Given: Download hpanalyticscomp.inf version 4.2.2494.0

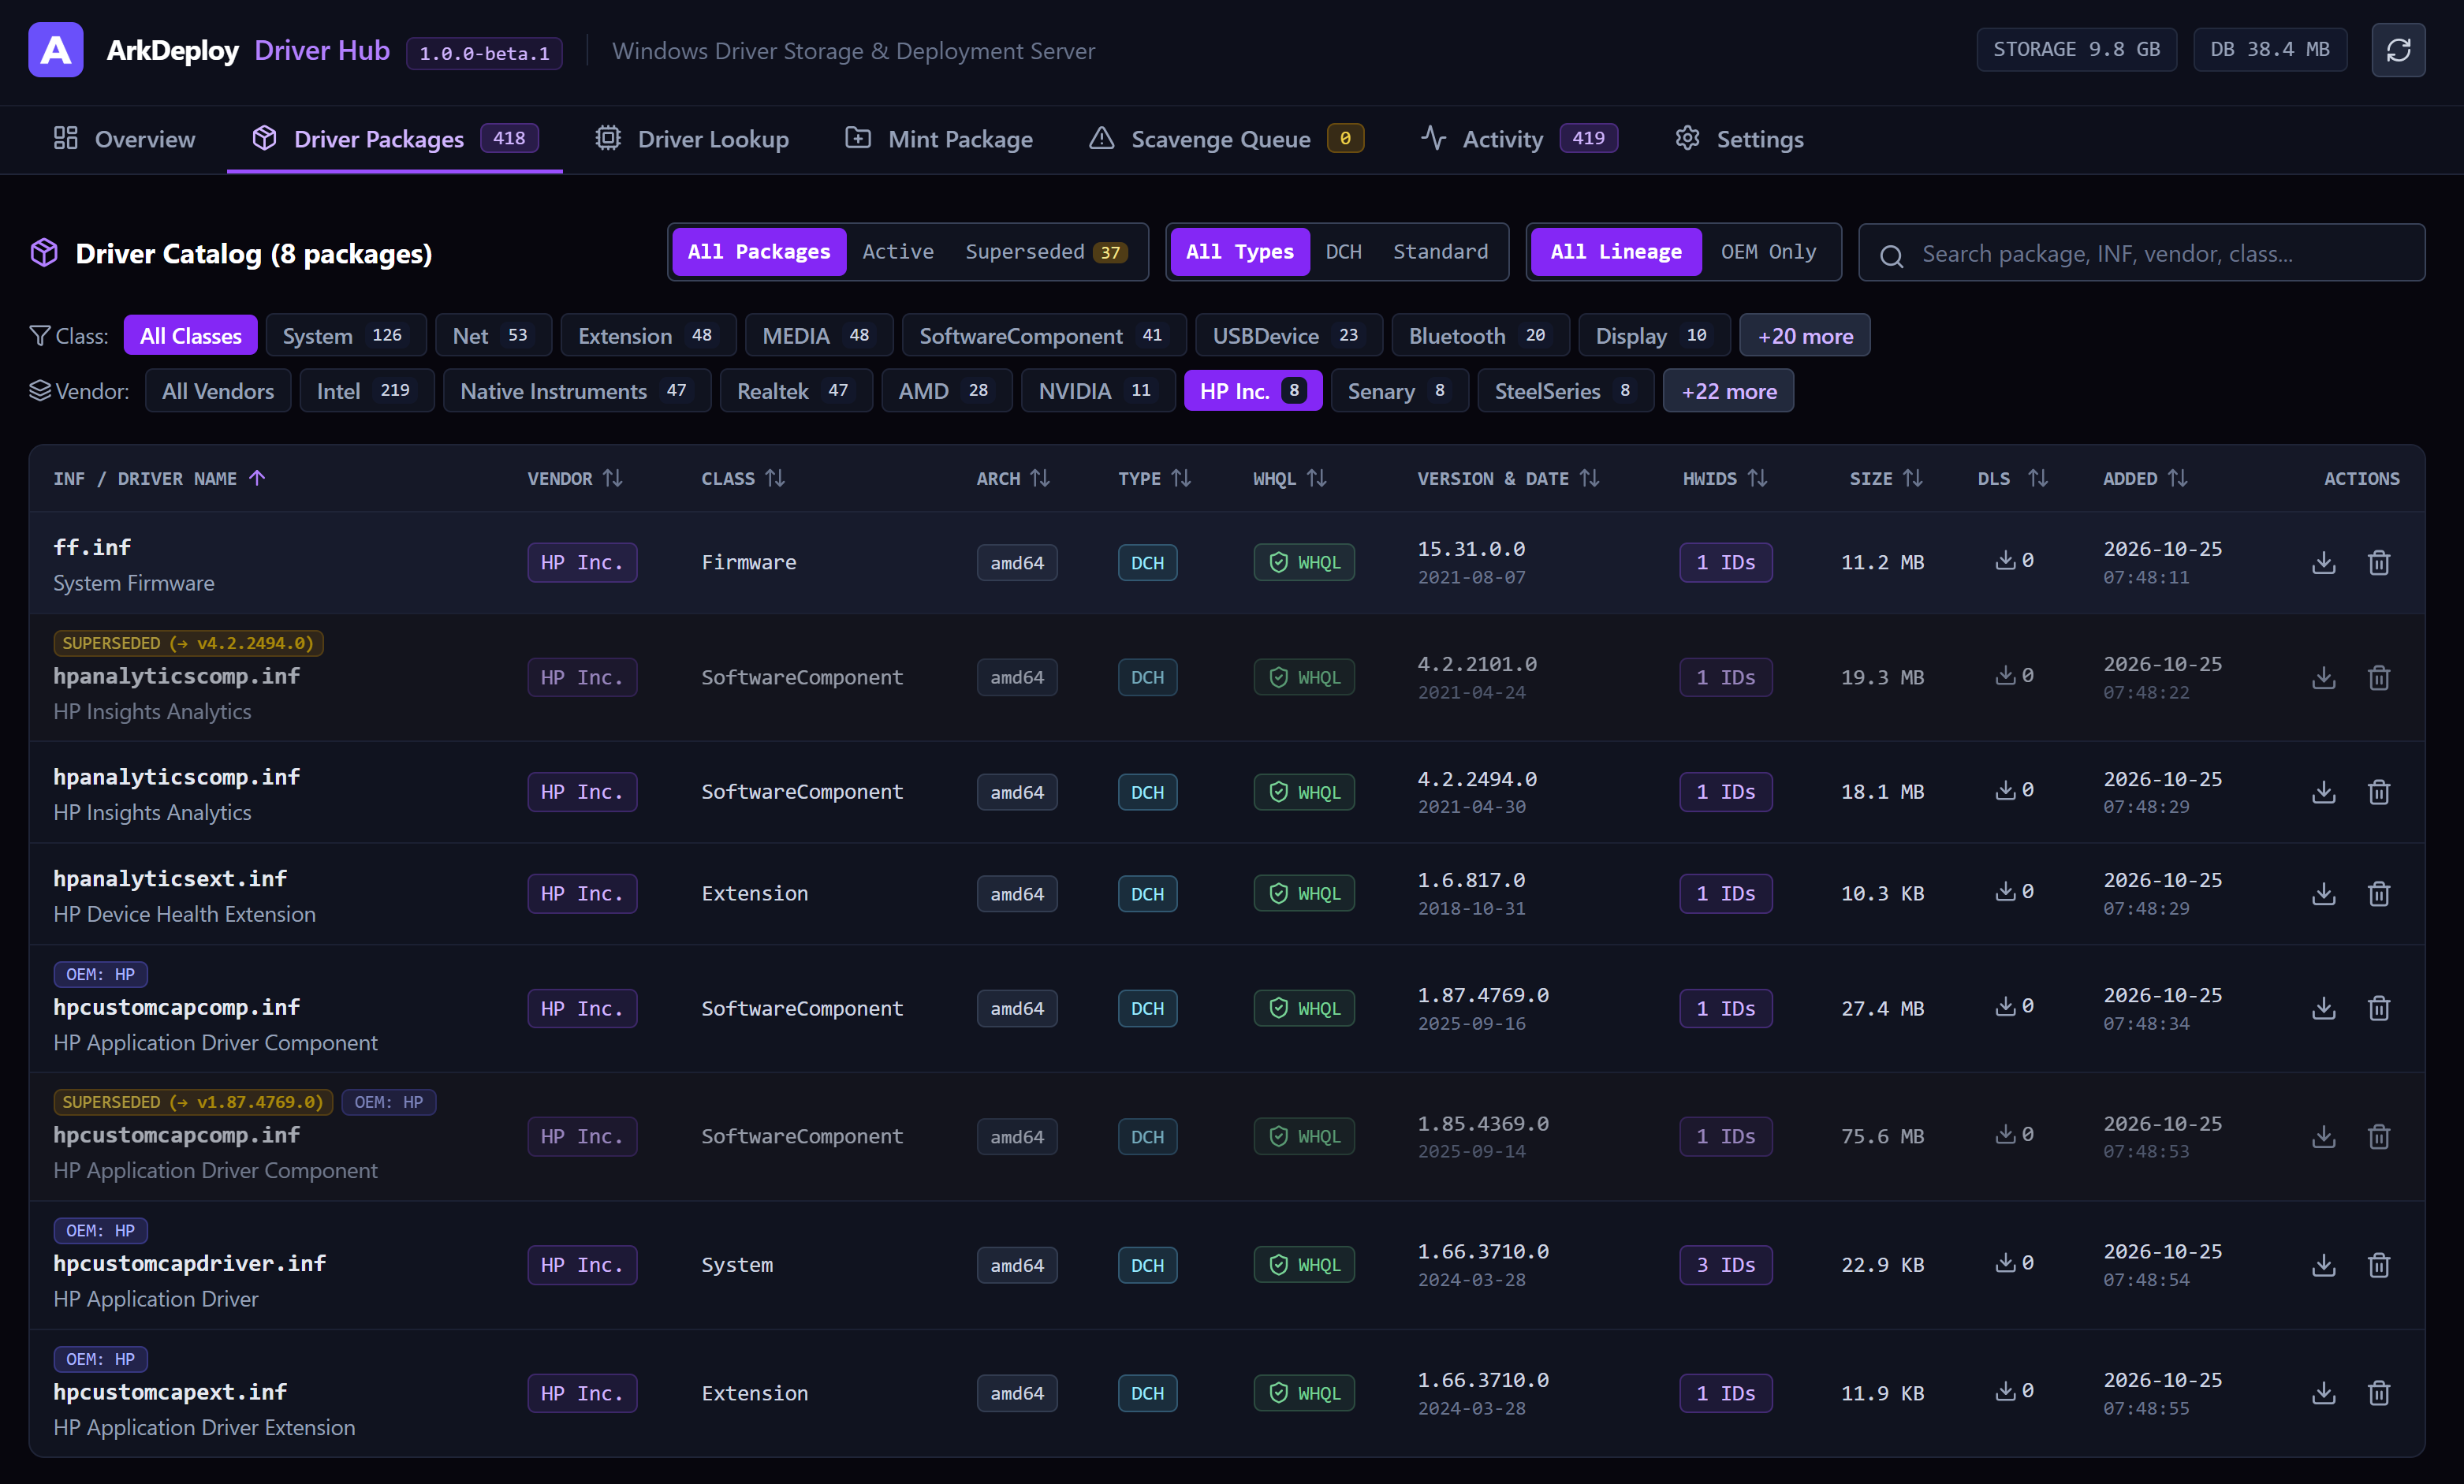Looking at the screenshot, I should [2323, 792].
